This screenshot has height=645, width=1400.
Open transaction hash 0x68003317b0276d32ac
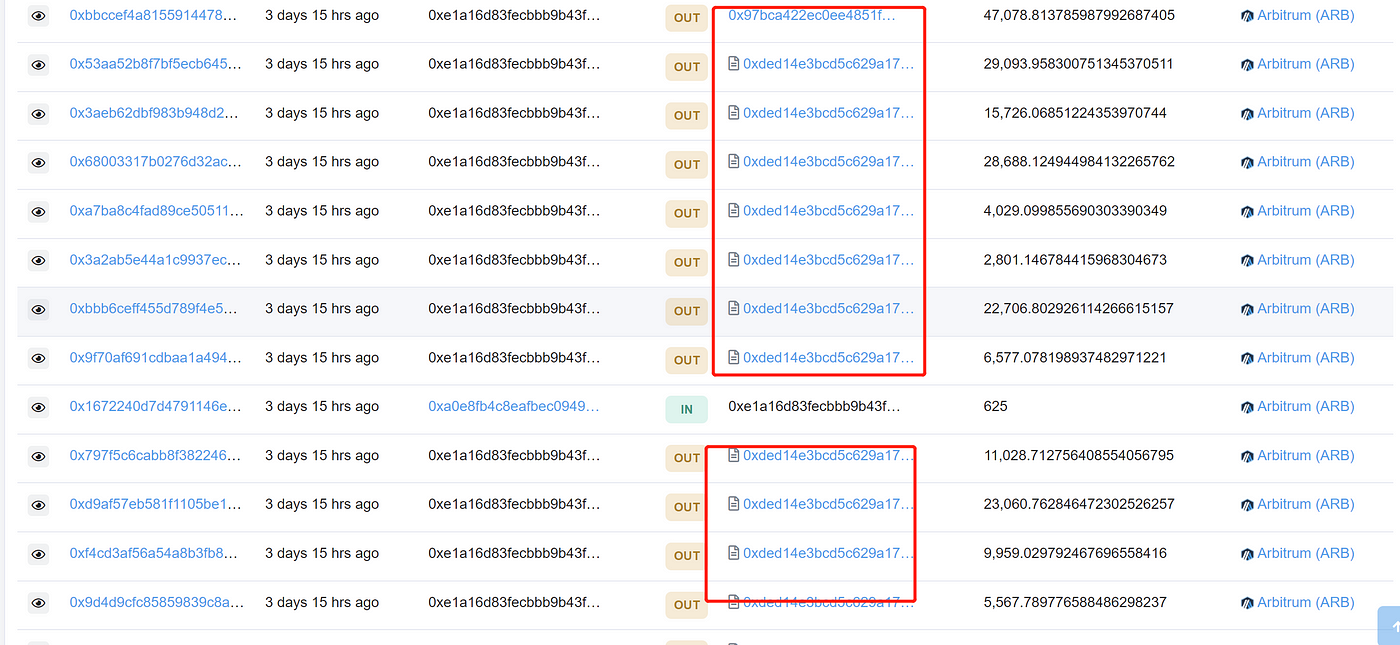(x=155, y=162)
